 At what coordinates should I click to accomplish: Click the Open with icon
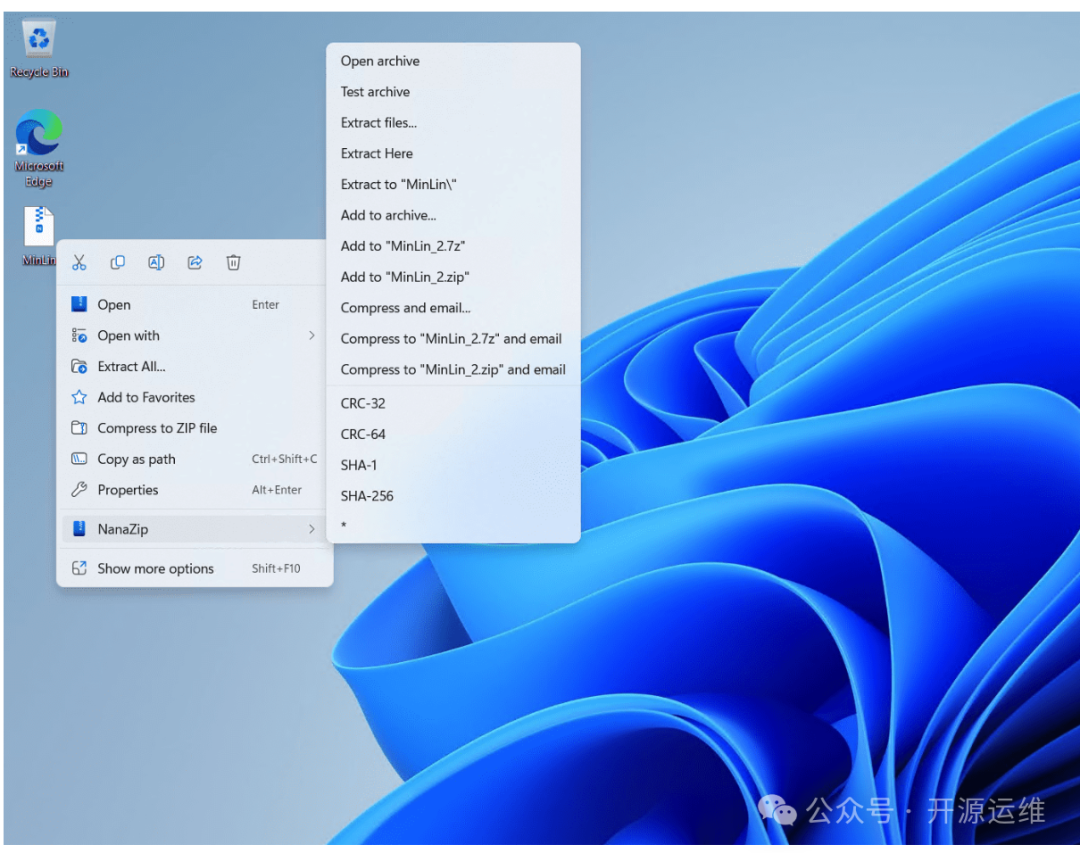79,336
